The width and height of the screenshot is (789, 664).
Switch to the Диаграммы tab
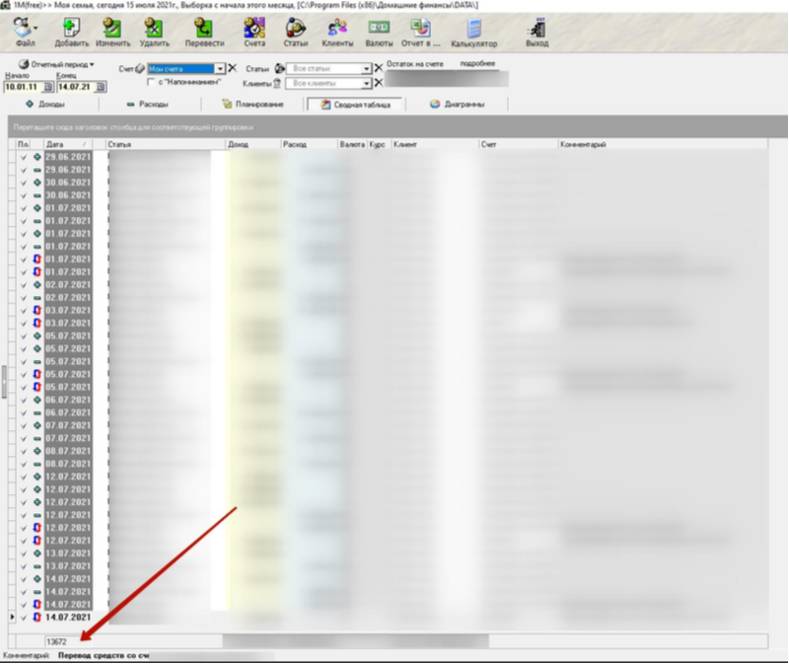coord(458,104)
